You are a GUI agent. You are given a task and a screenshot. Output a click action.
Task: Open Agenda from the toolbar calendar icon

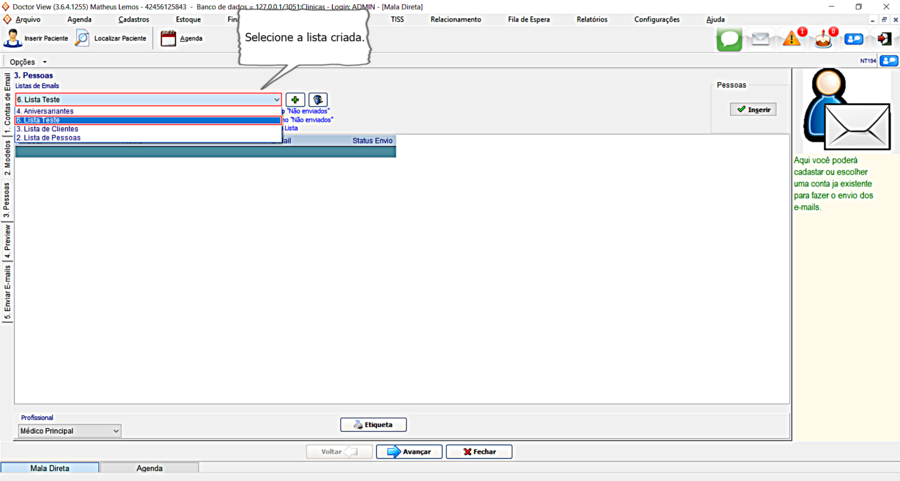(181, 38)
